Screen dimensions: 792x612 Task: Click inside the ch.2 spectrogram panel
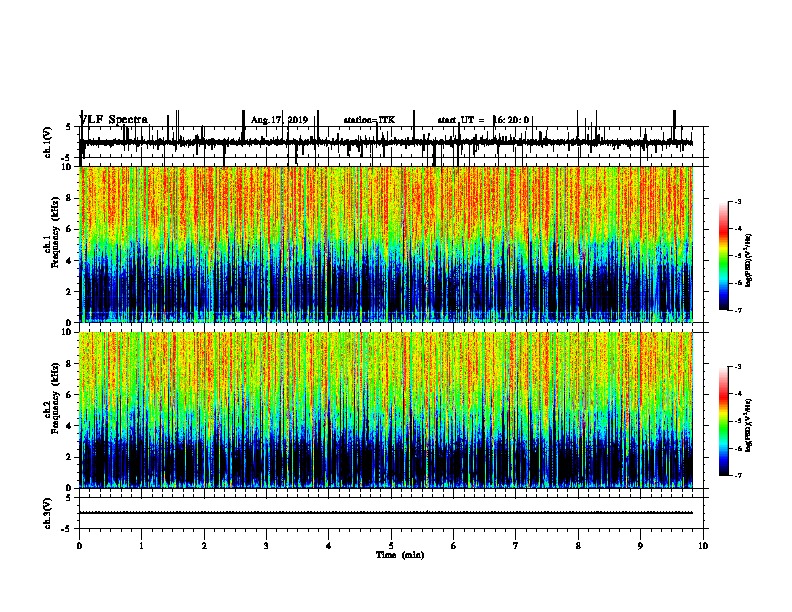tap(386, 410)
